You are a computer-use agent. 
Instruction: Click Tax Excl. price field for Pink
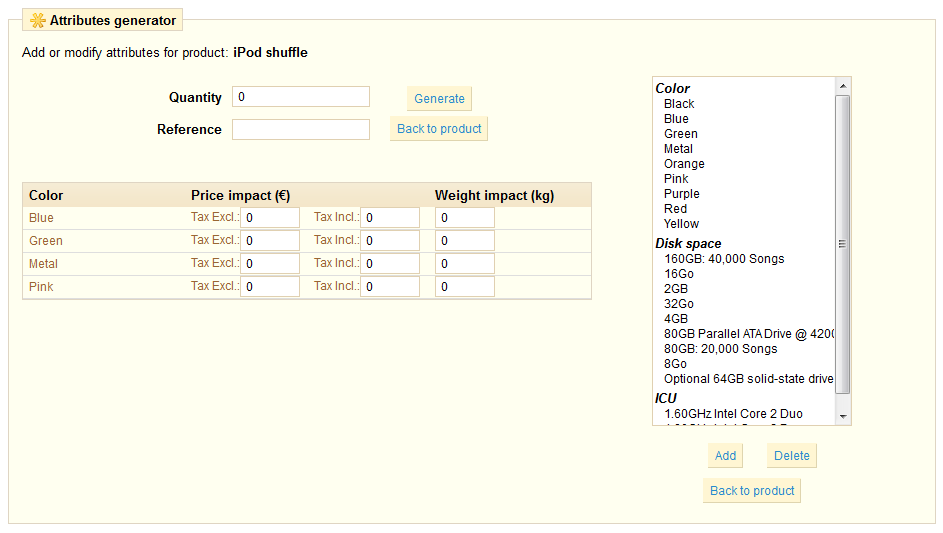tap(270, 286)
